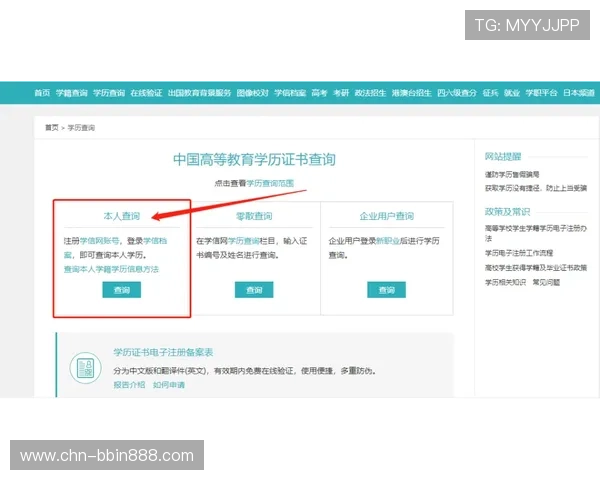
Task: Click 就业 in the navigation bar
Action: tap(512, 93)
